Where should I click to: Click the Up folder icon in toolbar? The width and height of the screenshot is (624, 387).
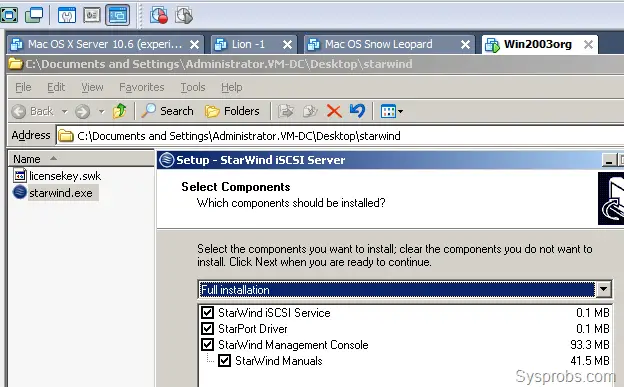pyautogui.click(x=119, y=111)
